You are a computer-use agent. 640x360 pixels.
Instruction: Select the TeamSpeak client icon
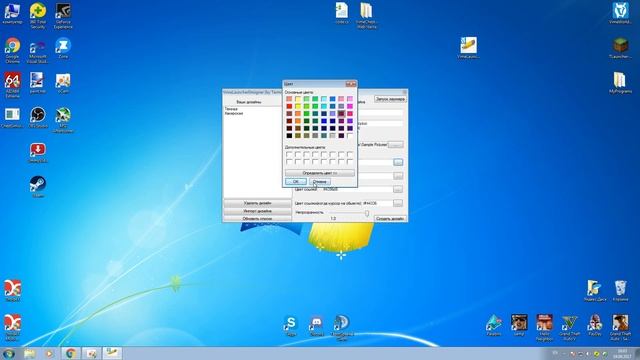pyautogui.click(x=342, y=328)
